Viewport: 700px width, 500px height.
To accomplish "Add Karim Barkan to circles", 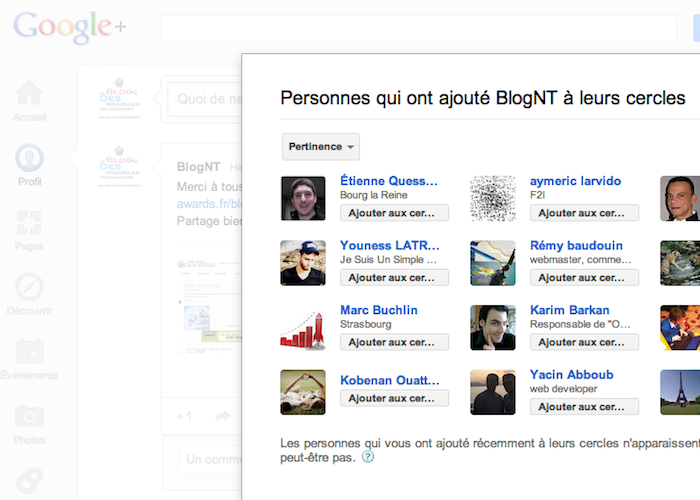I will pyautogui.click(x=584, y=342).
